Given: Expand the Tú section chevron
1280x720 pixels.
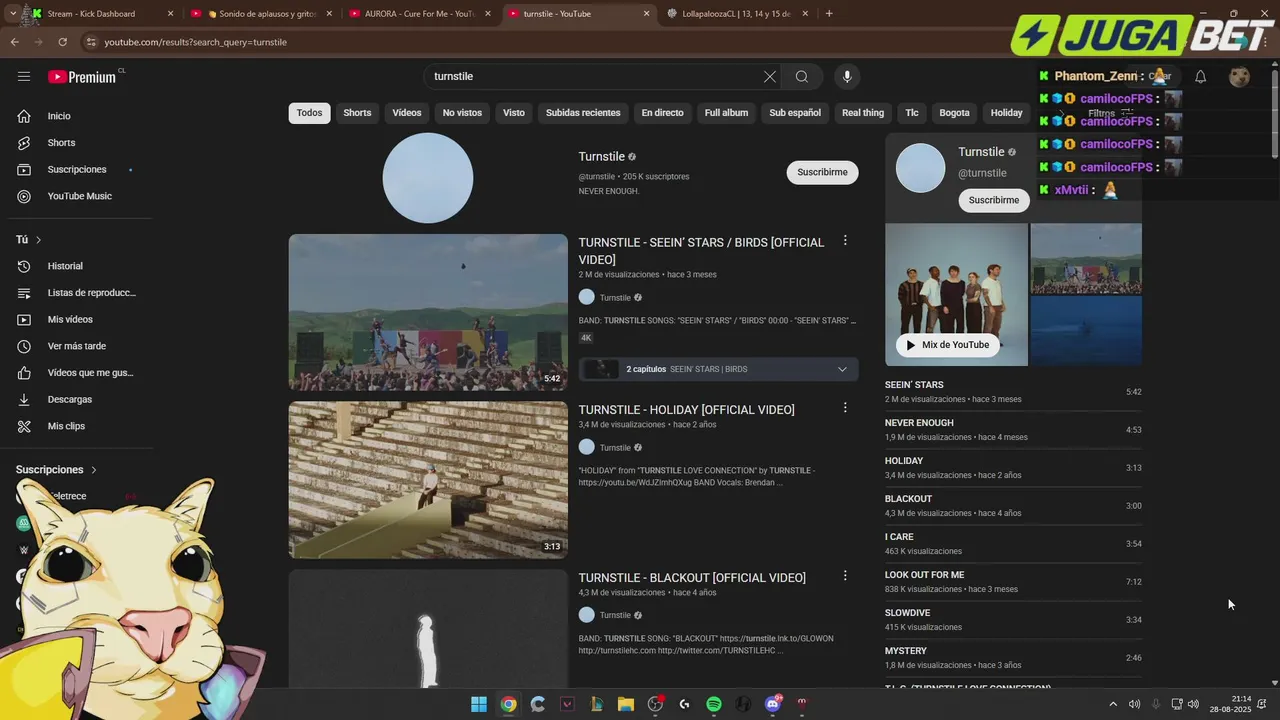Looking at the screenshot, I should (x=38, y=240).
